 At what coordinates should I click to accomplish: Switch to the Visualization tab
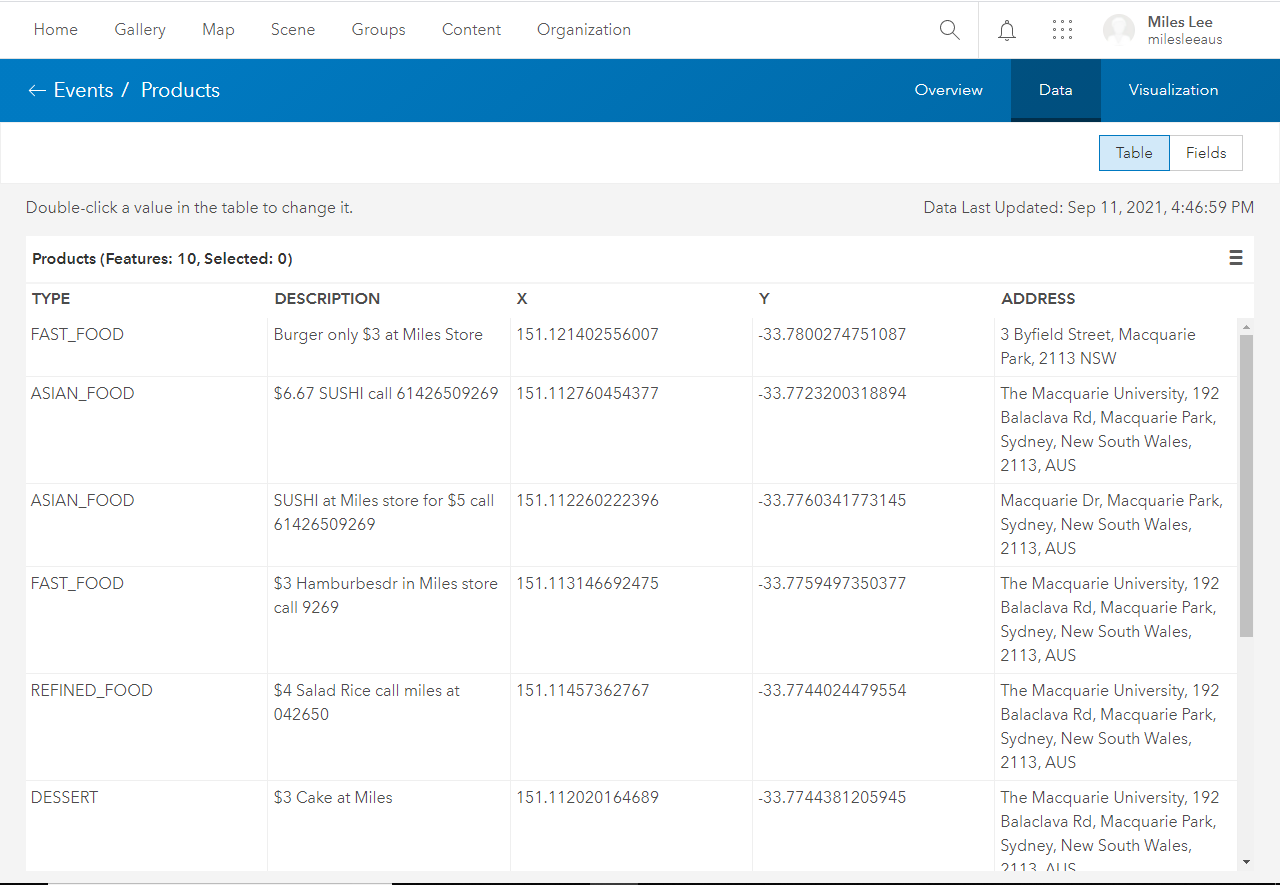[1174, 90]
